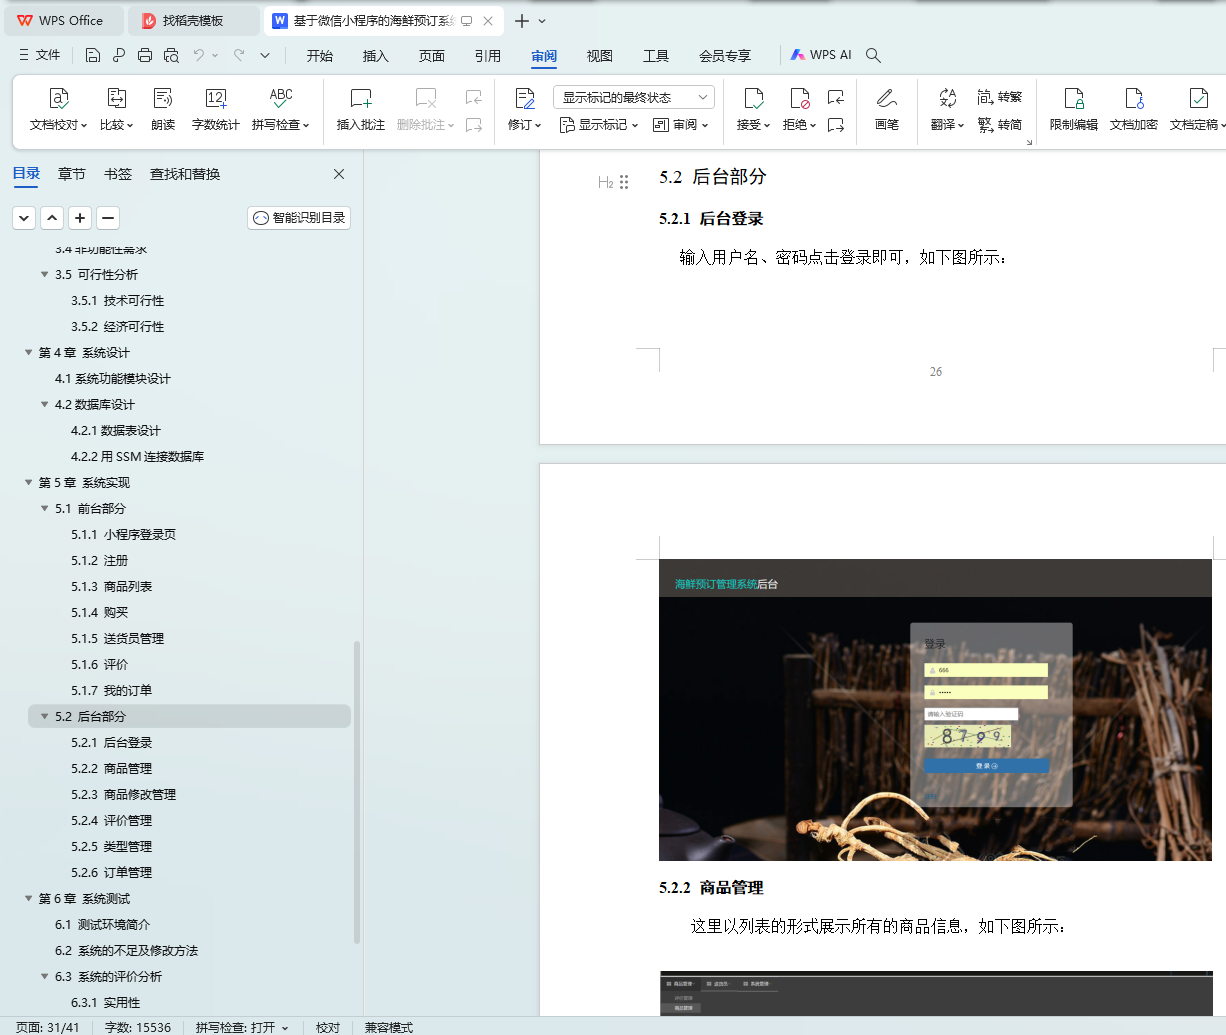Select the 书签 navigation tab
This screenshot has width=1226, height=1035.
coord(118,174)
